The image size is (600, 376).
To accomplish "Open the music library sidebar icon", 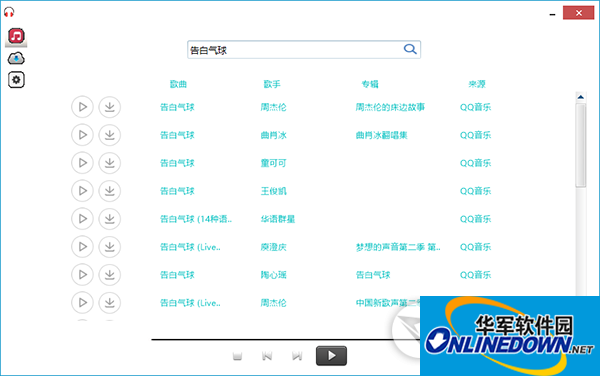I will (x=16, y=36).
